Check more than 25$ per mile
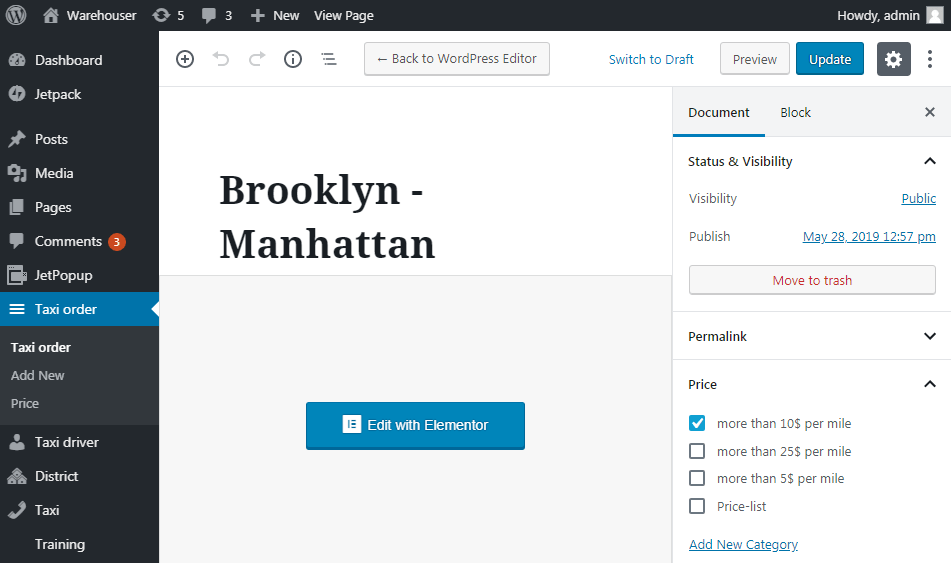This screenshot has height=563, width=951. pyautogui.click(x=697, y=451)
